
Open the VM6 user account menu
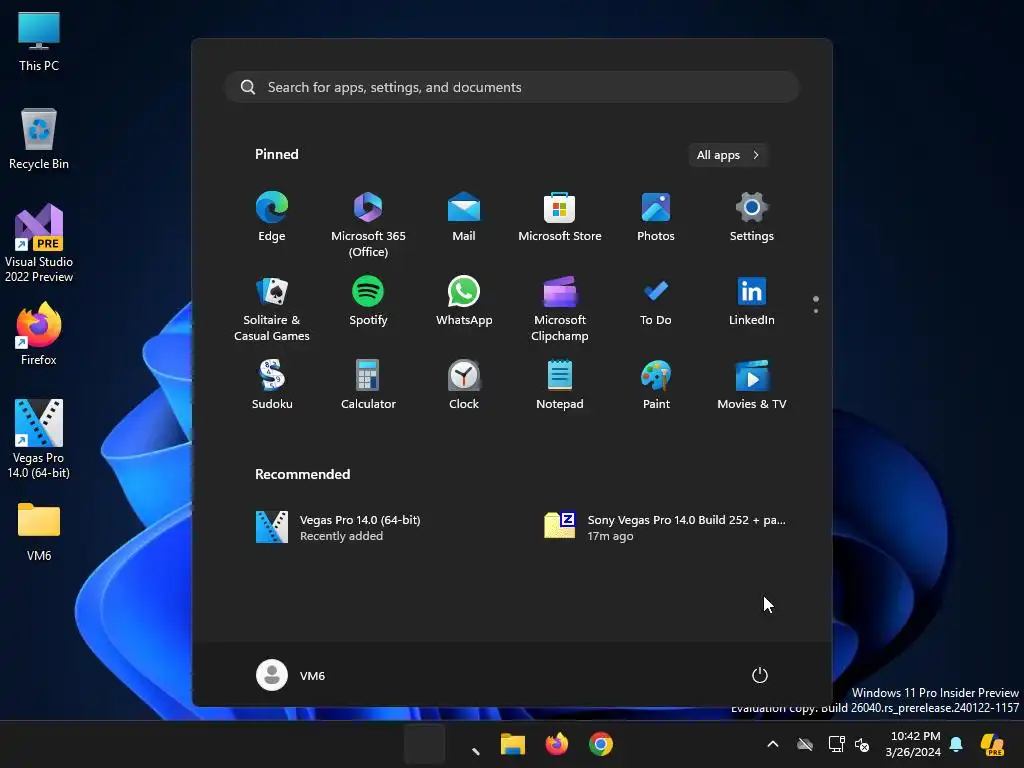(x=291, y=675)
